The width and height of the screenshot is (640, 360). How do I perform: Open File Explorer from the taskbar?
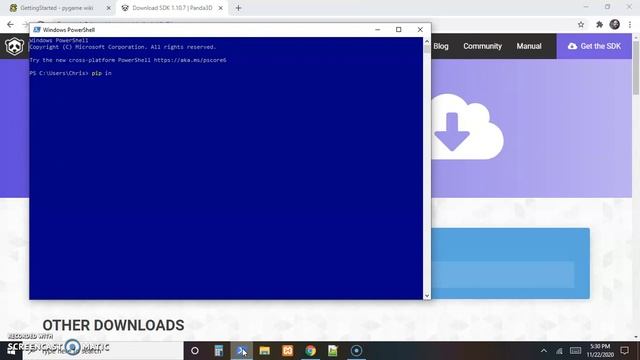[x=264, y=351]
